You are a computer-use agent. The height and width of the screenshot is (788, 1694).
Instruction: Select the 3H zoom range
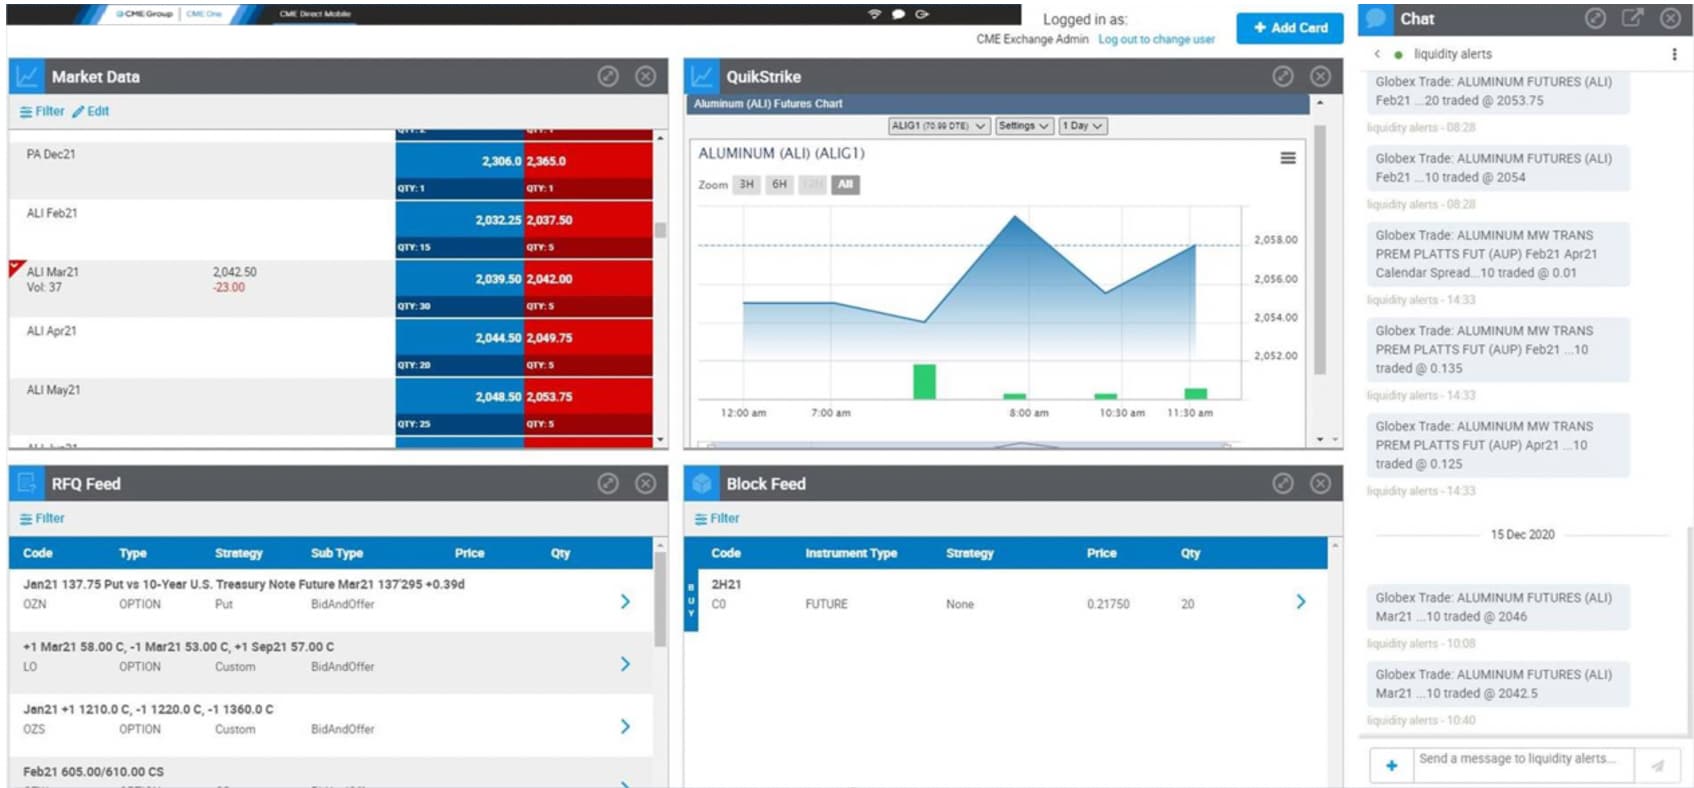click(746, 185)
